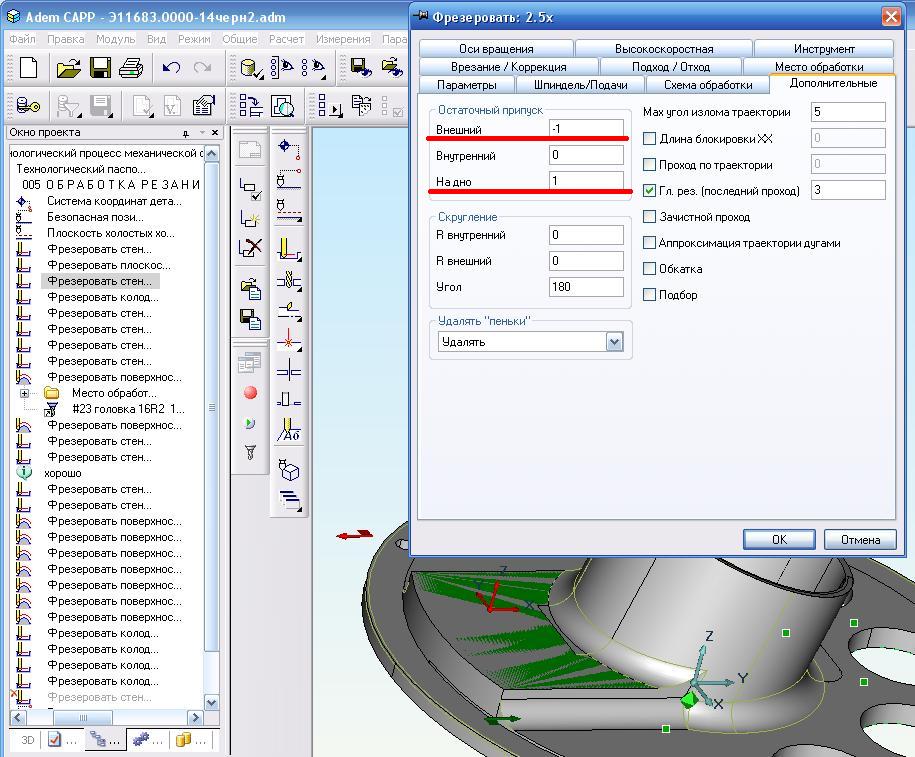Switch to the 3D bottom tab
The height and width of the screenshot is (757, 915).
pyautogui.click(x=27, y=740)
